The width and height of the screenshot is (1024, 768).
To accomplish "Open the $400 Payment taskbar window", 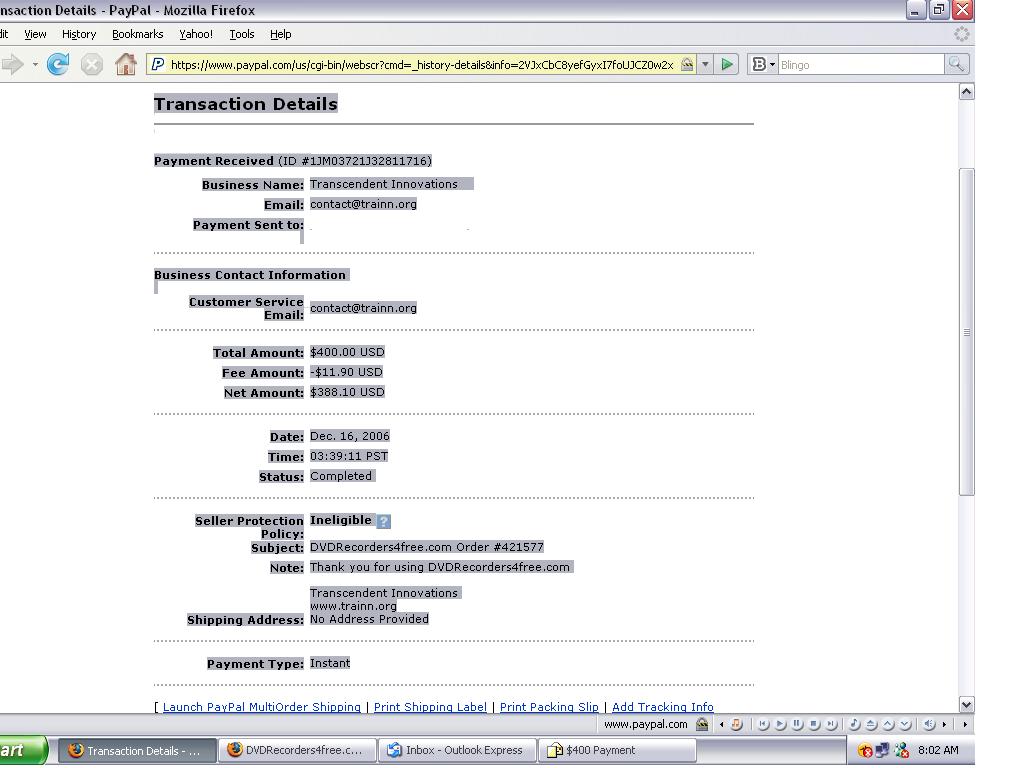I will click(x=617, y=750).
